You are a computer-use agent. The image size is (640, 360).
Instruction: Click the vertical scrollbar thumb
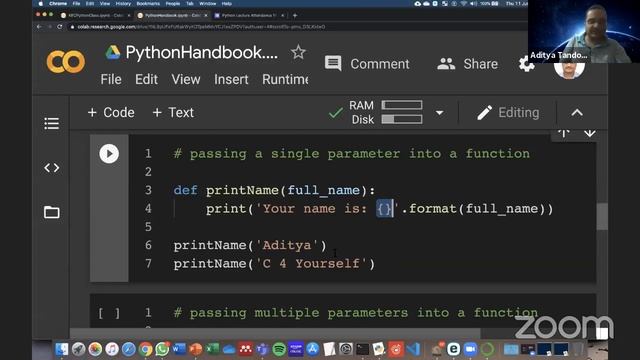click(x=602, y=216)
